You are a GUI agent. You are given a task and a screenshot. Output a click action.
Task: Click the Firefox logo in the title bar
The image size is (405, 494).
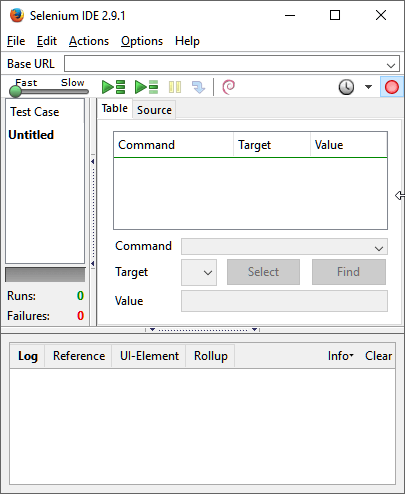tap(16, 15)
